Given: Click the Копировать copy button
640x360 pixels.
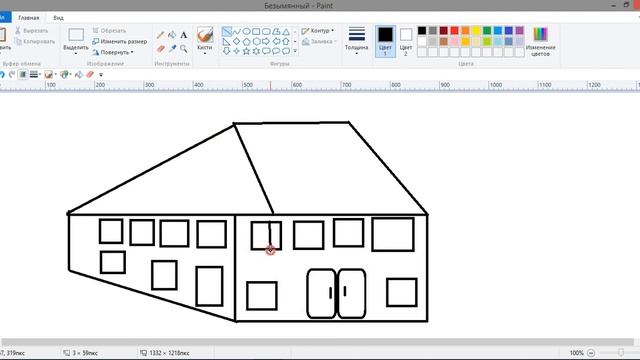Looking at the screenshot, I should (x=35, y=42).
